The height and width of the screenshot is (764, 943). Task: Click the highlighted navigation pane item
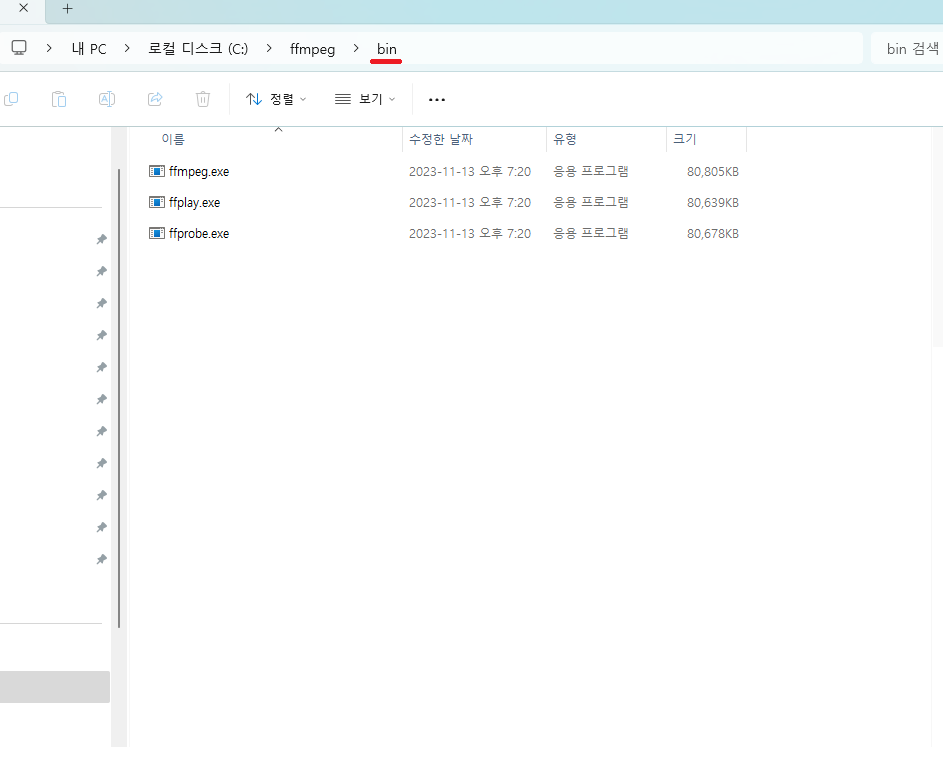(55, 687)
